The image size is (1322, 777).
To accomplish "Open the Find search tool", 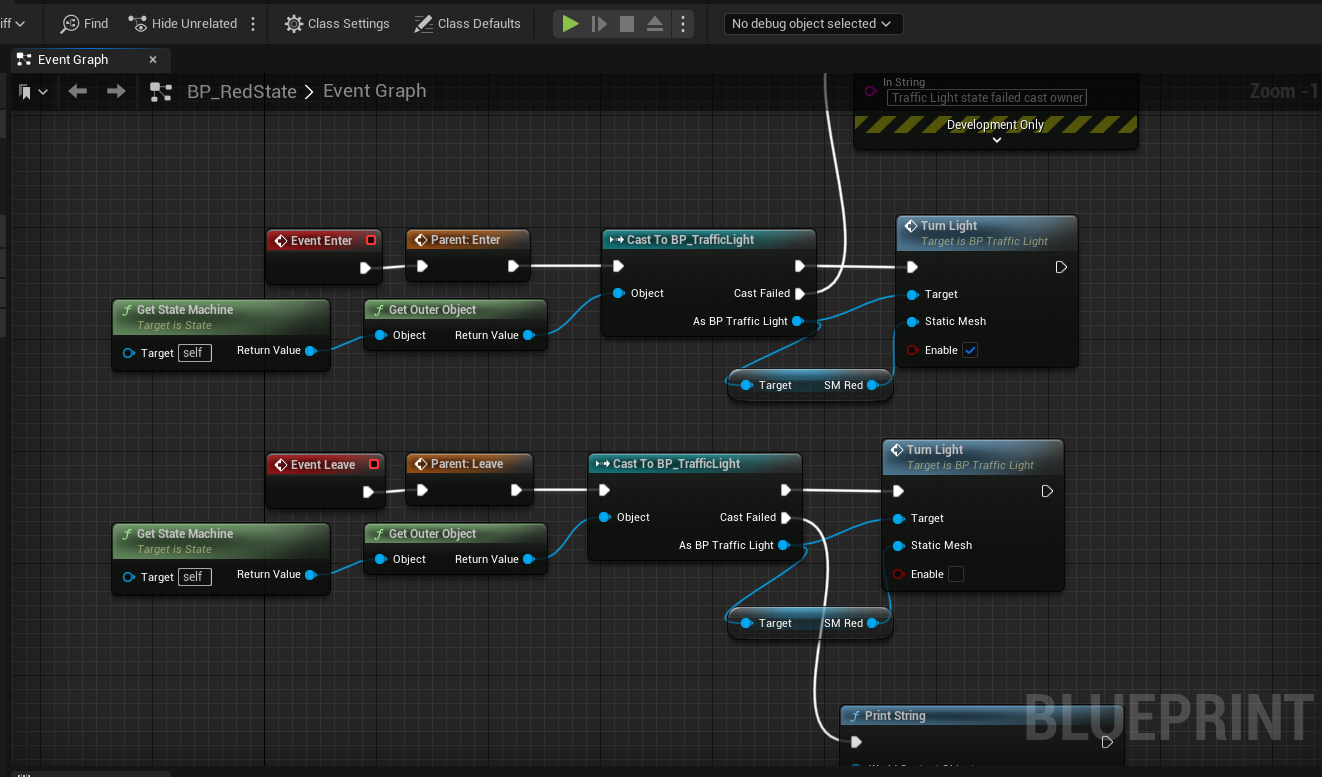I will coord(84,23).
